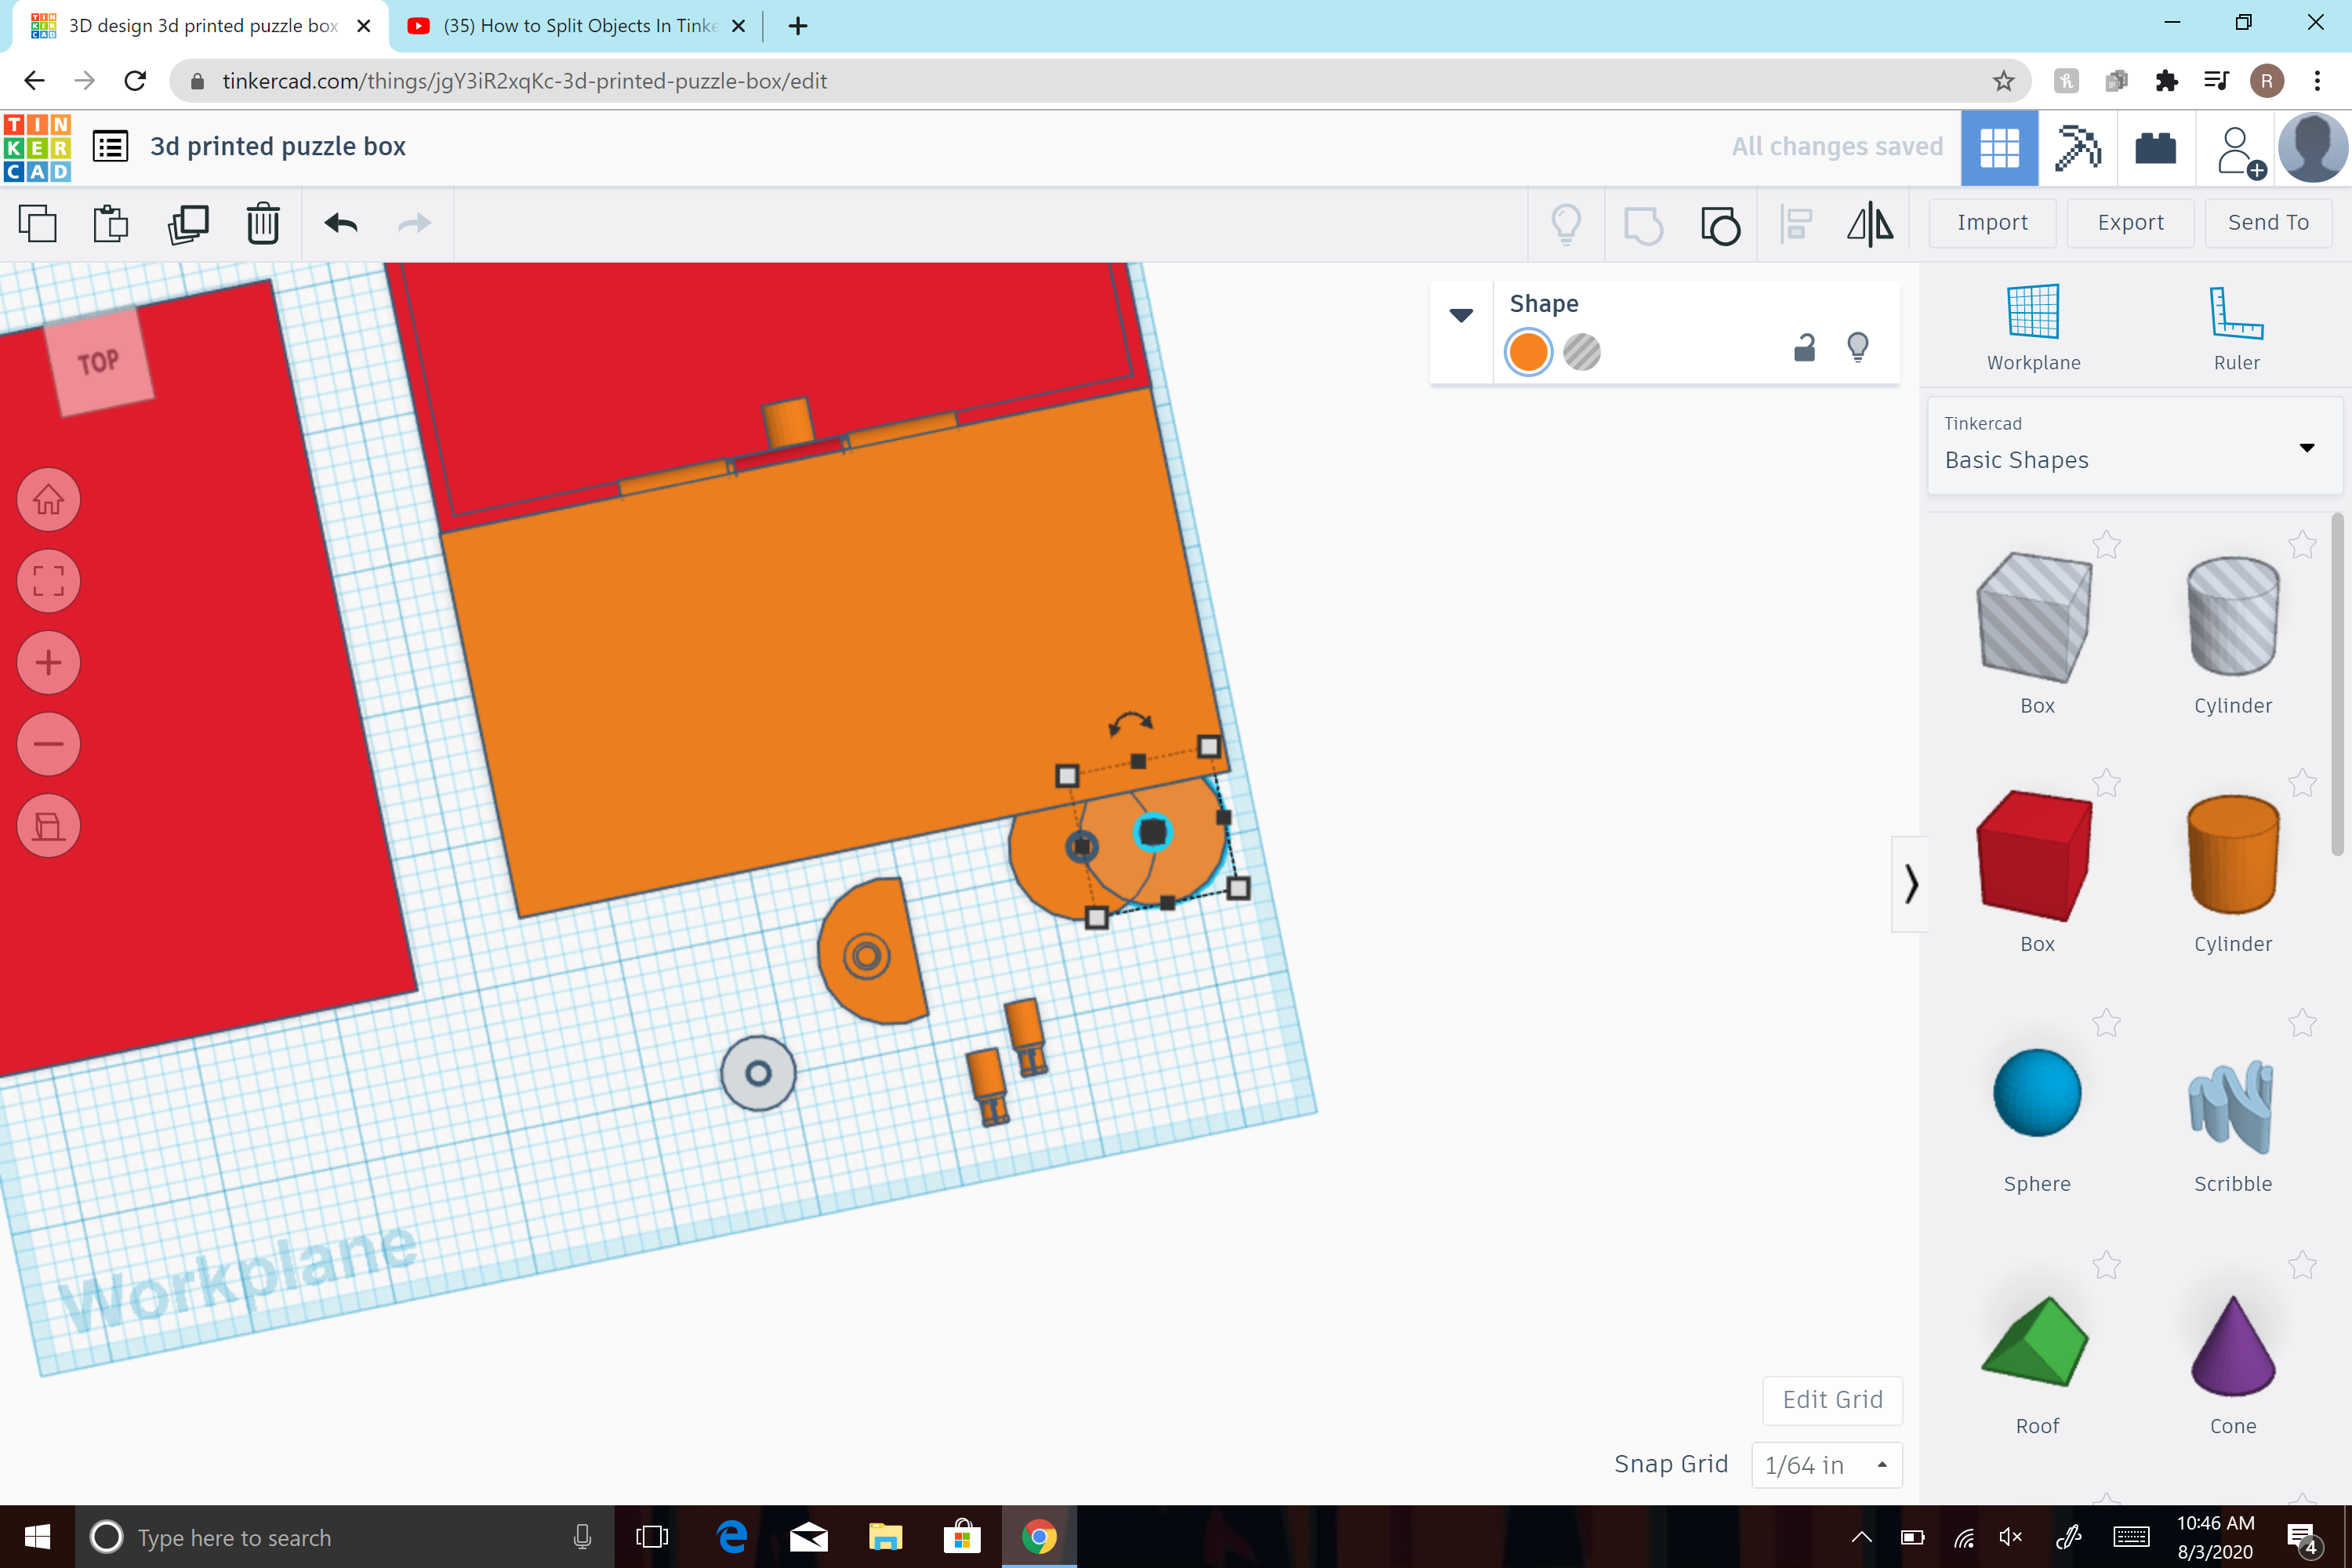The height and width of the screenshot is (1568, 2352).
Task: Click the Send To button
Action: click(2268, 222)
